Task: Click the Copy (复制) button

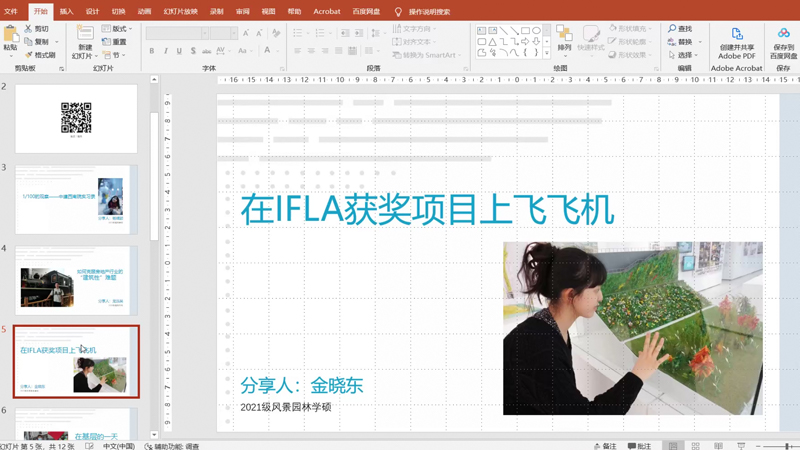Action: (x=37, y=41)
